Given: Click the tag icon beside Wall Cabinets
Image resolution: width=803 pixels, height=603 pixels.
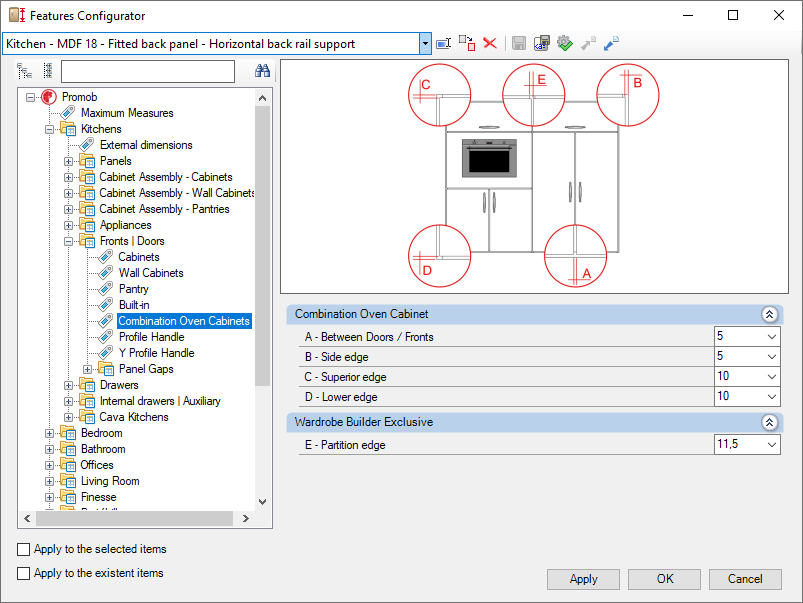Looking at the screenshot, I should pyautogui.click(x=105, y=273).
